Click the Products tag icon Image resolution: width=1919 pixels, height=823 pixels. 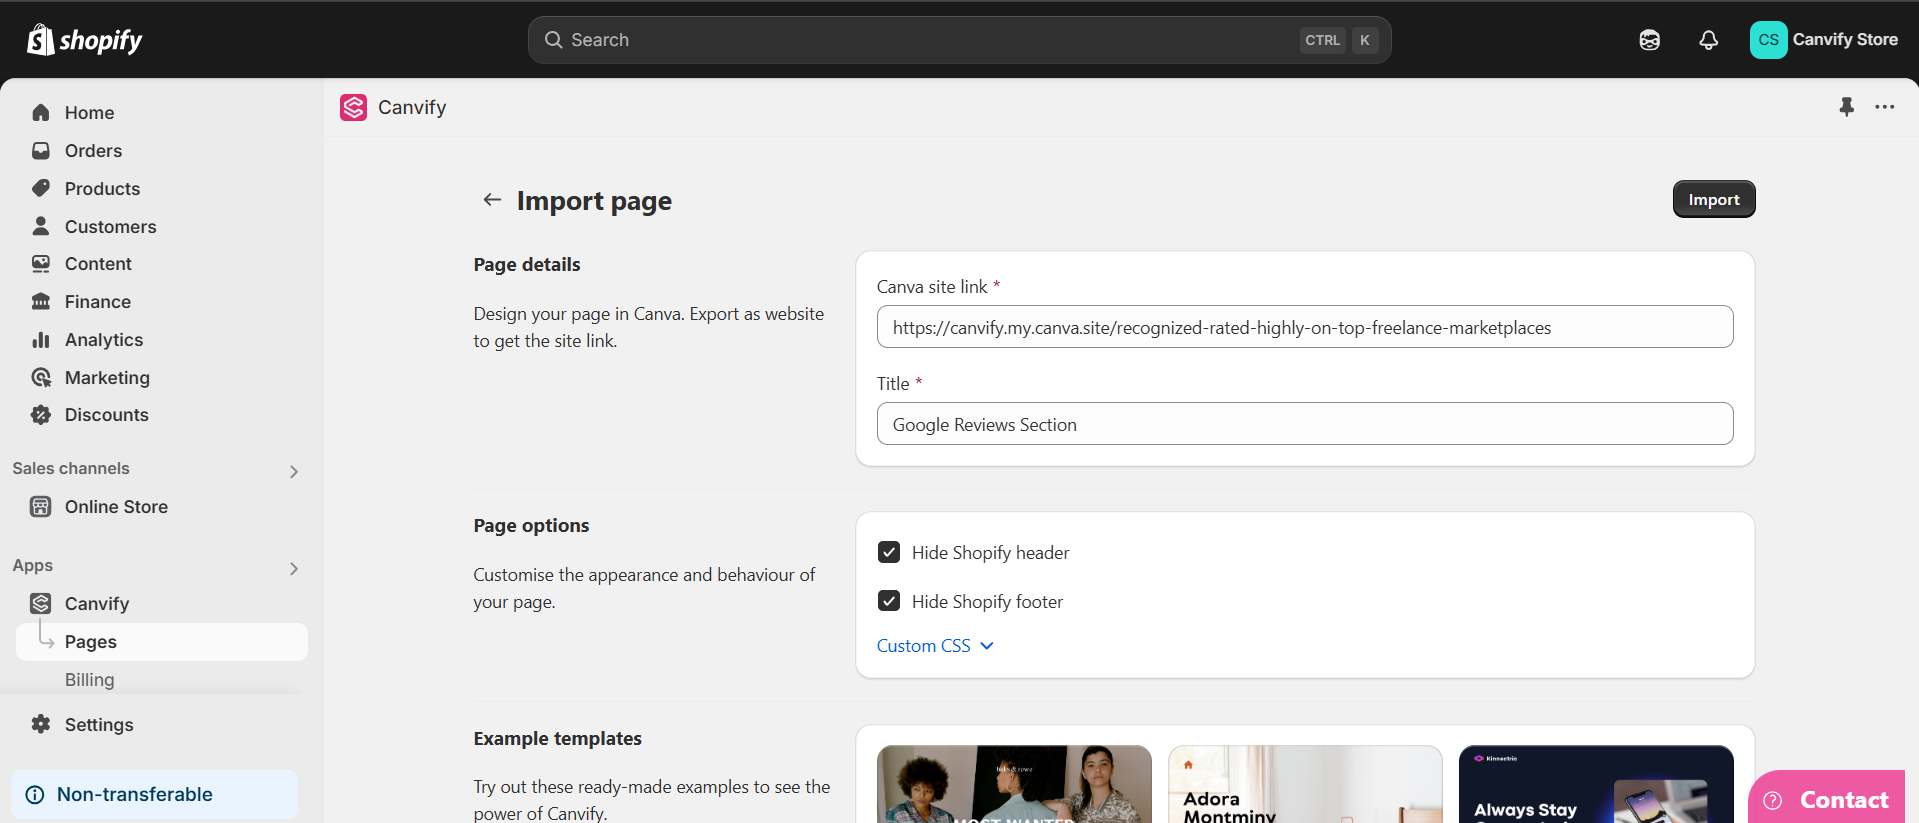point(41,188)
